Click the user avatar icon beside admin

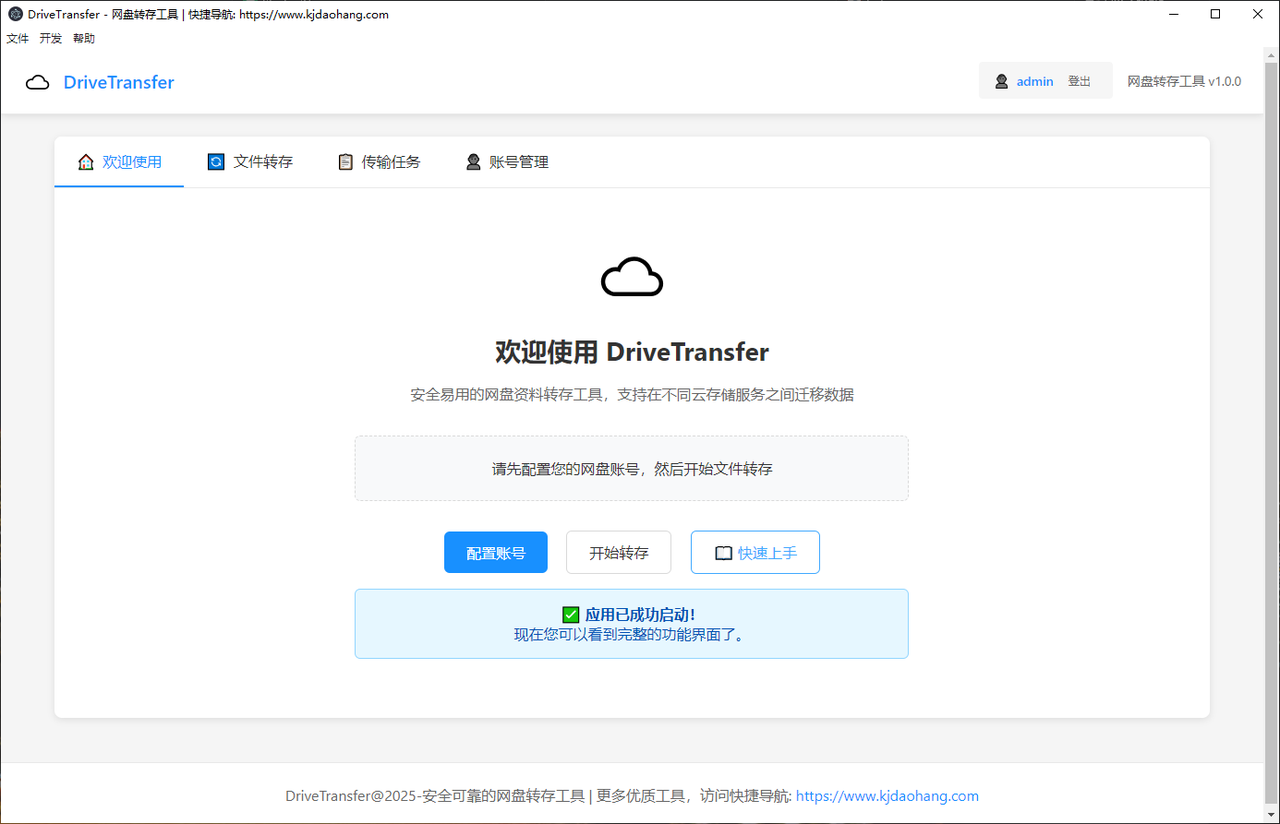pyautogui.click(x=1001, y=82)
